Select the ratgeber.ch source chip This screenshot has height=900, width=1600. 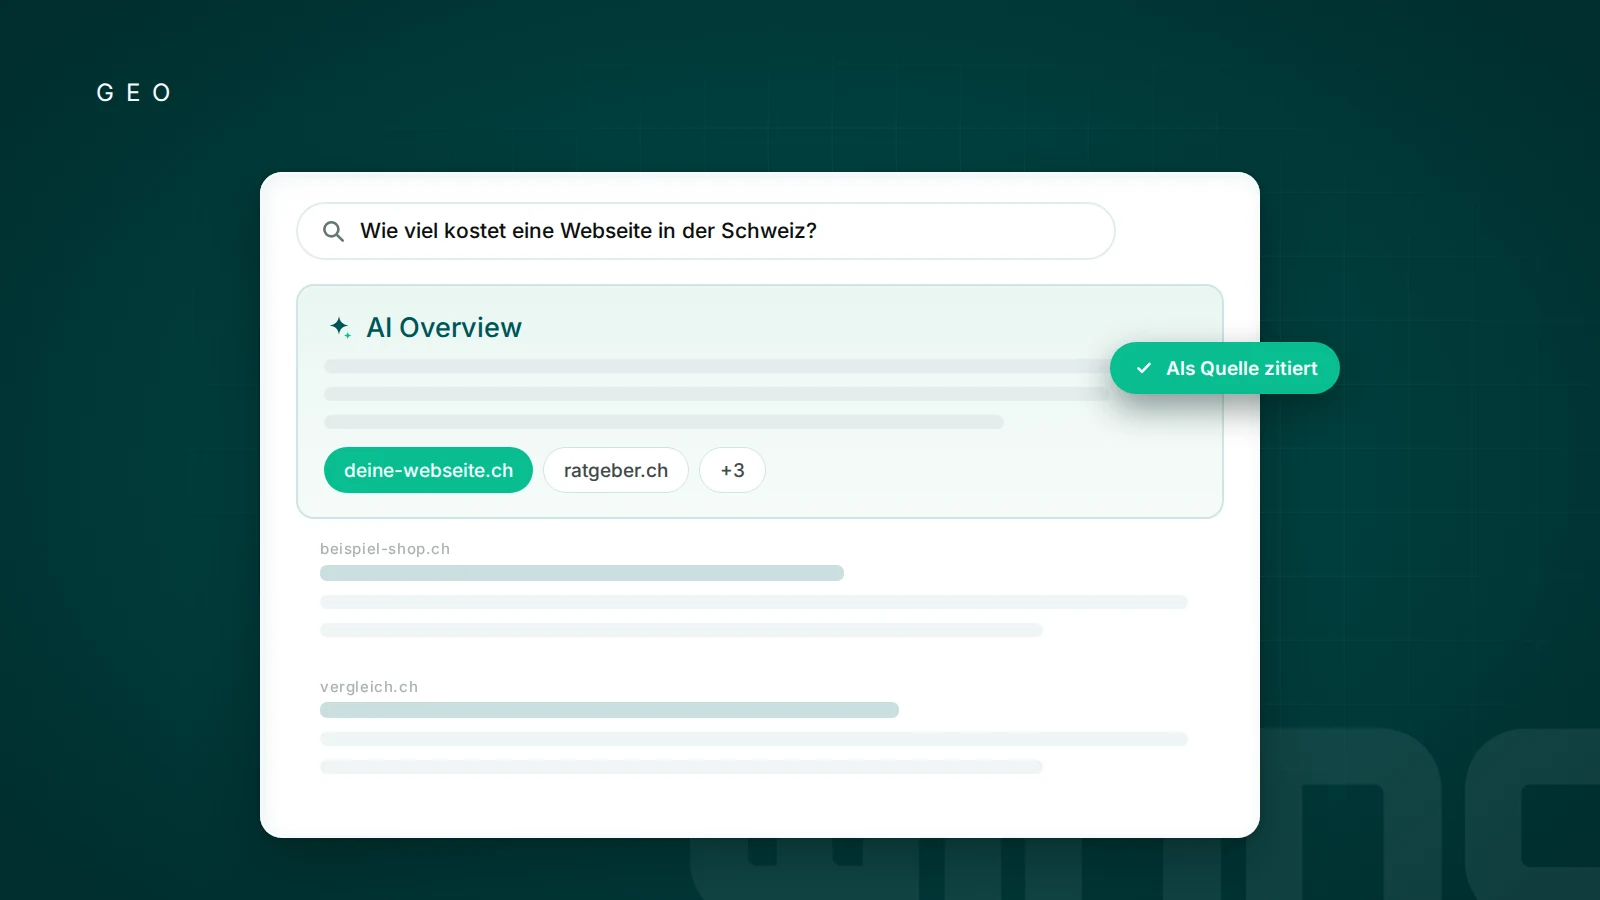tap(616, 470)
